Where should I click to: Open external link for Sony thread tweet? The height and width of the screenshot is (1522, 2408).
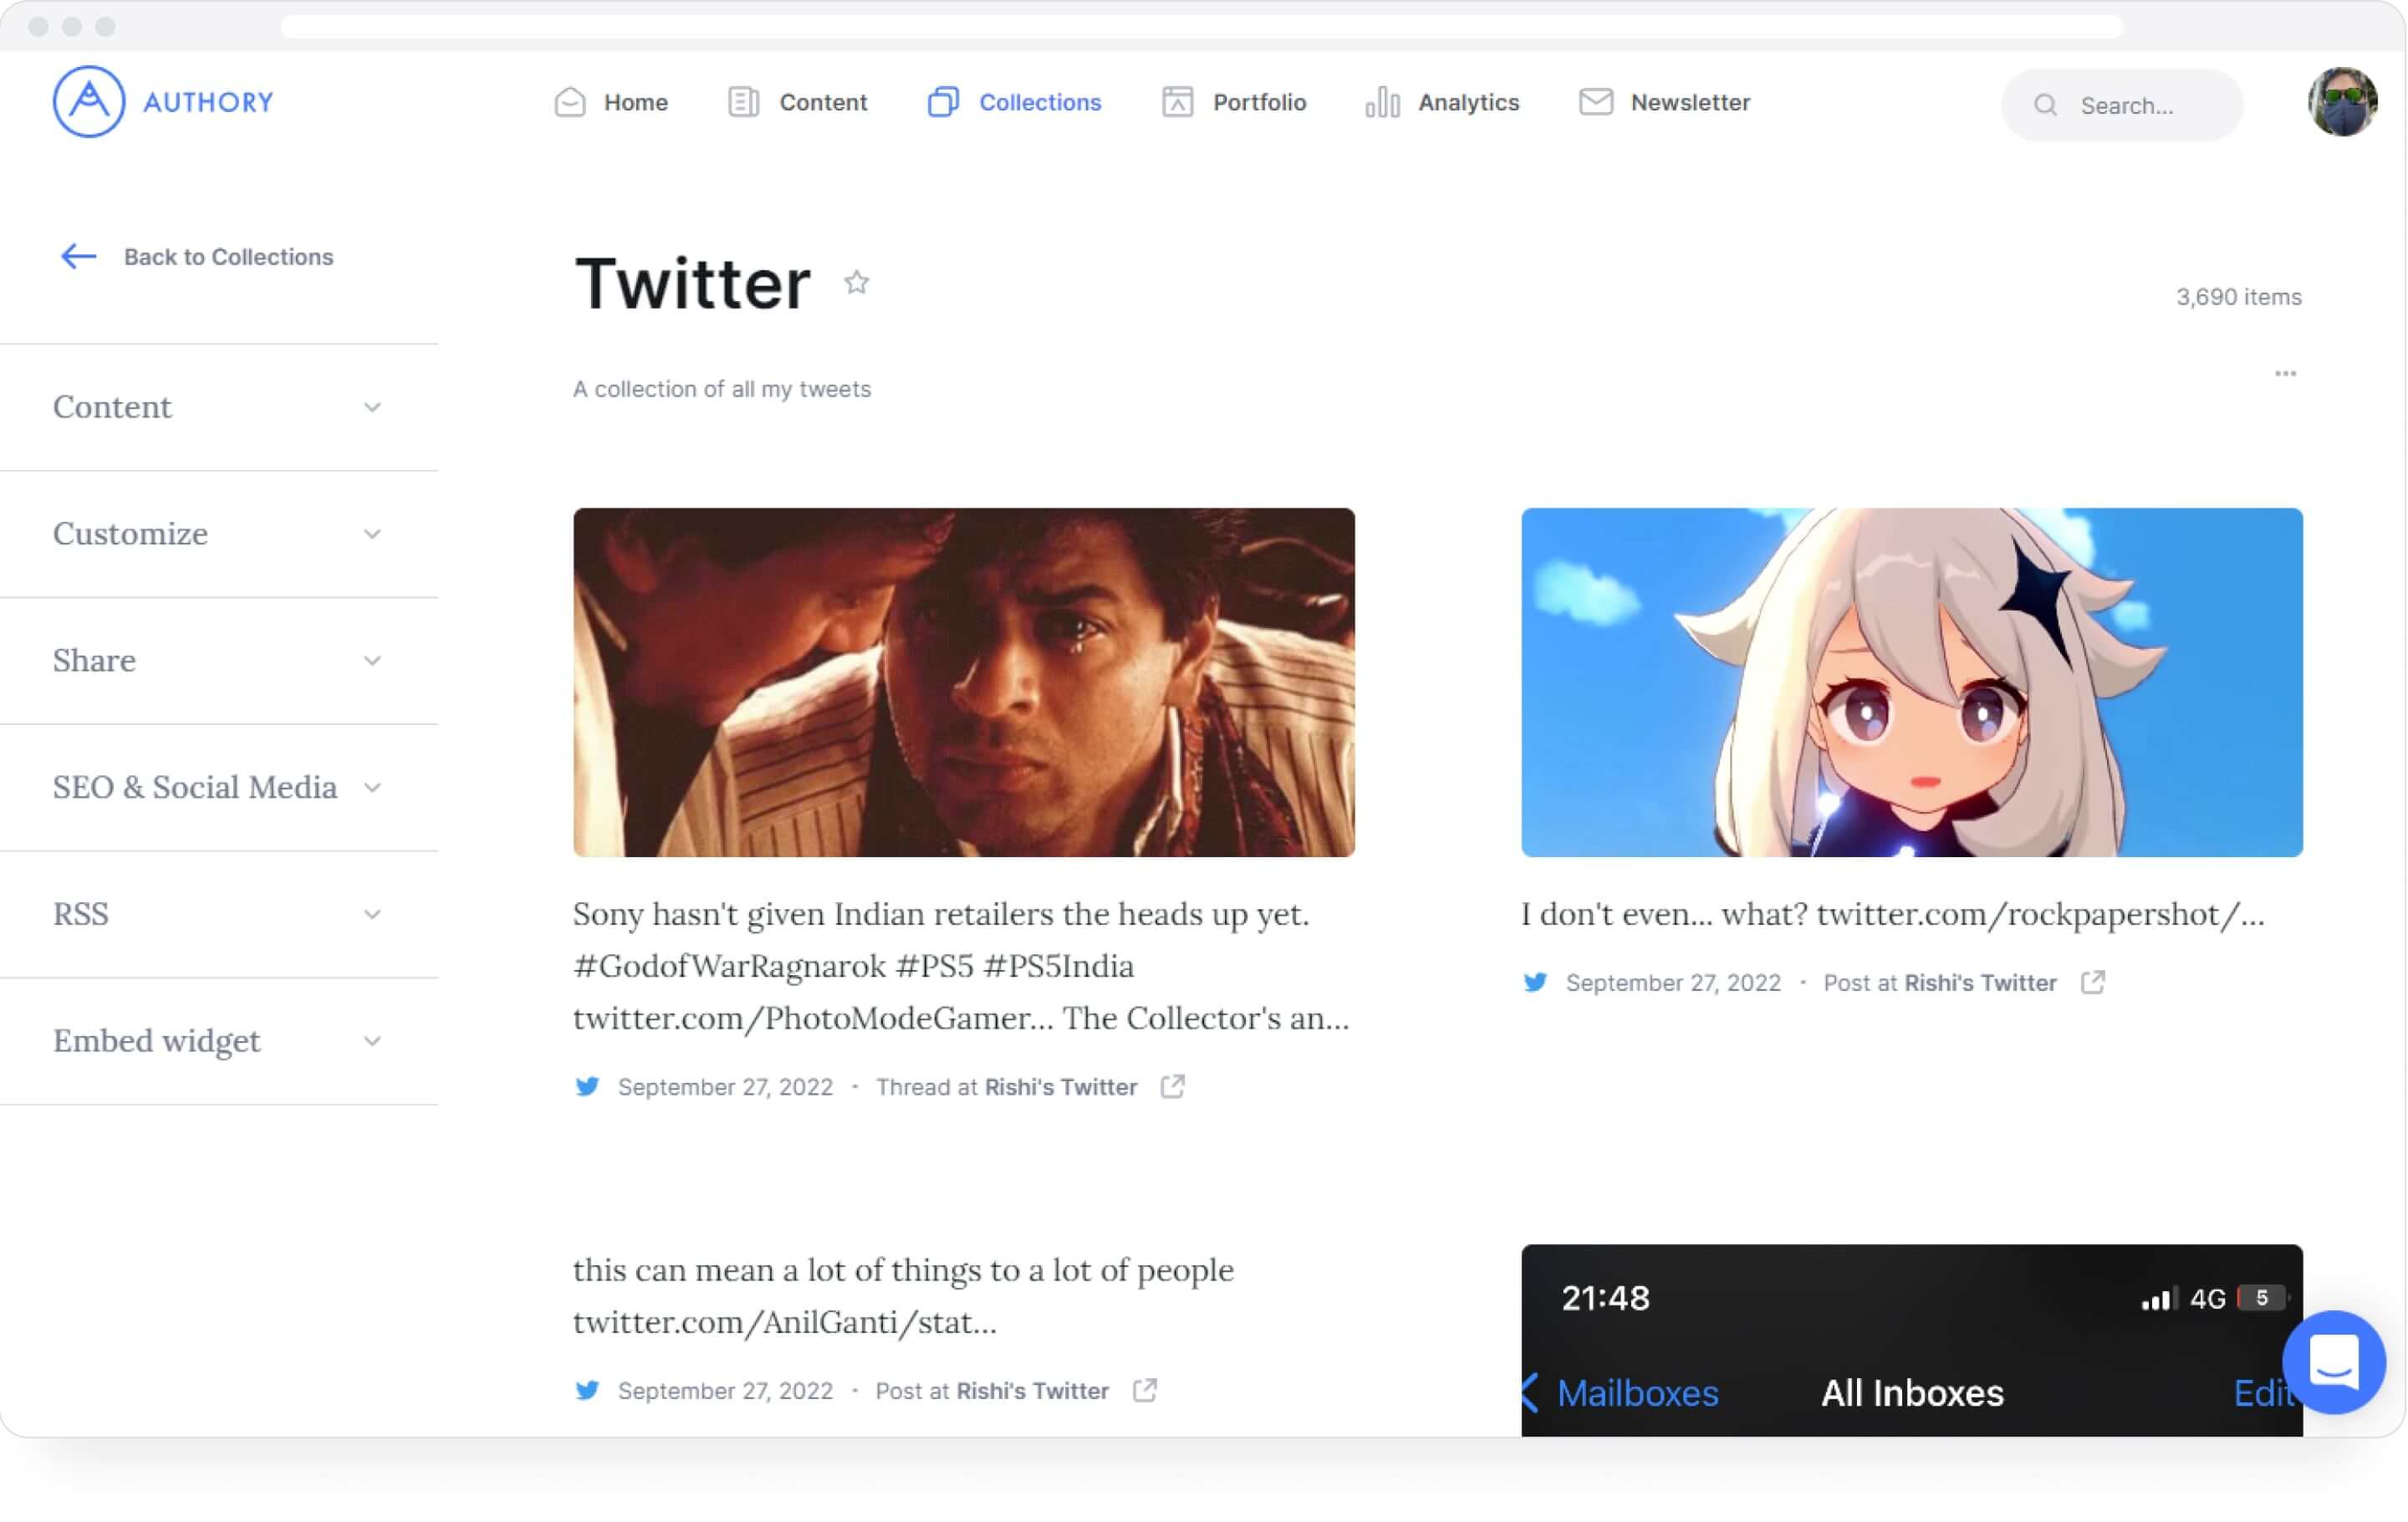(x=1173, y=1087)
